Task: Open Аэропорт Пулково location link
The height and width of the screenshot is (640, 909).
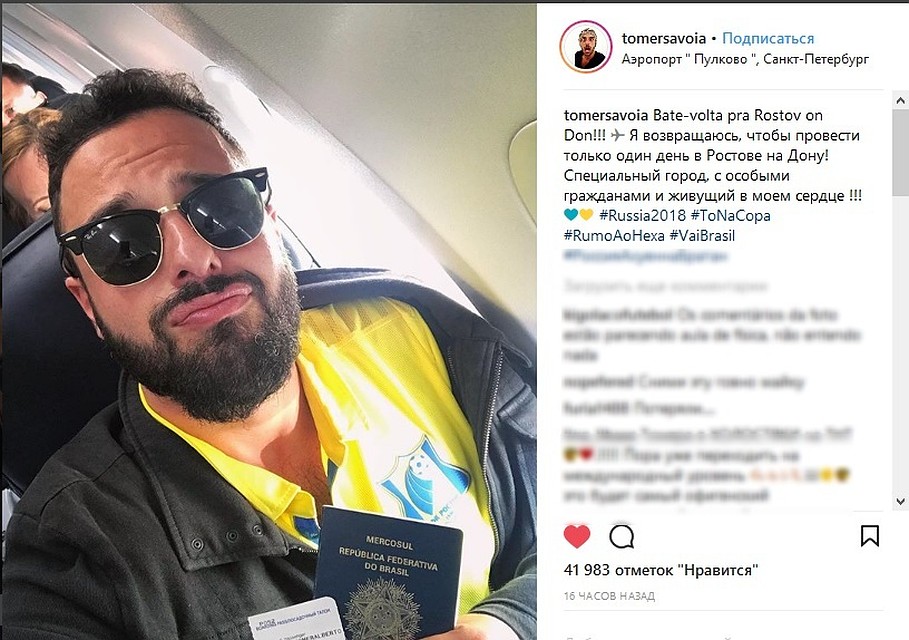Action: [745, 59]
